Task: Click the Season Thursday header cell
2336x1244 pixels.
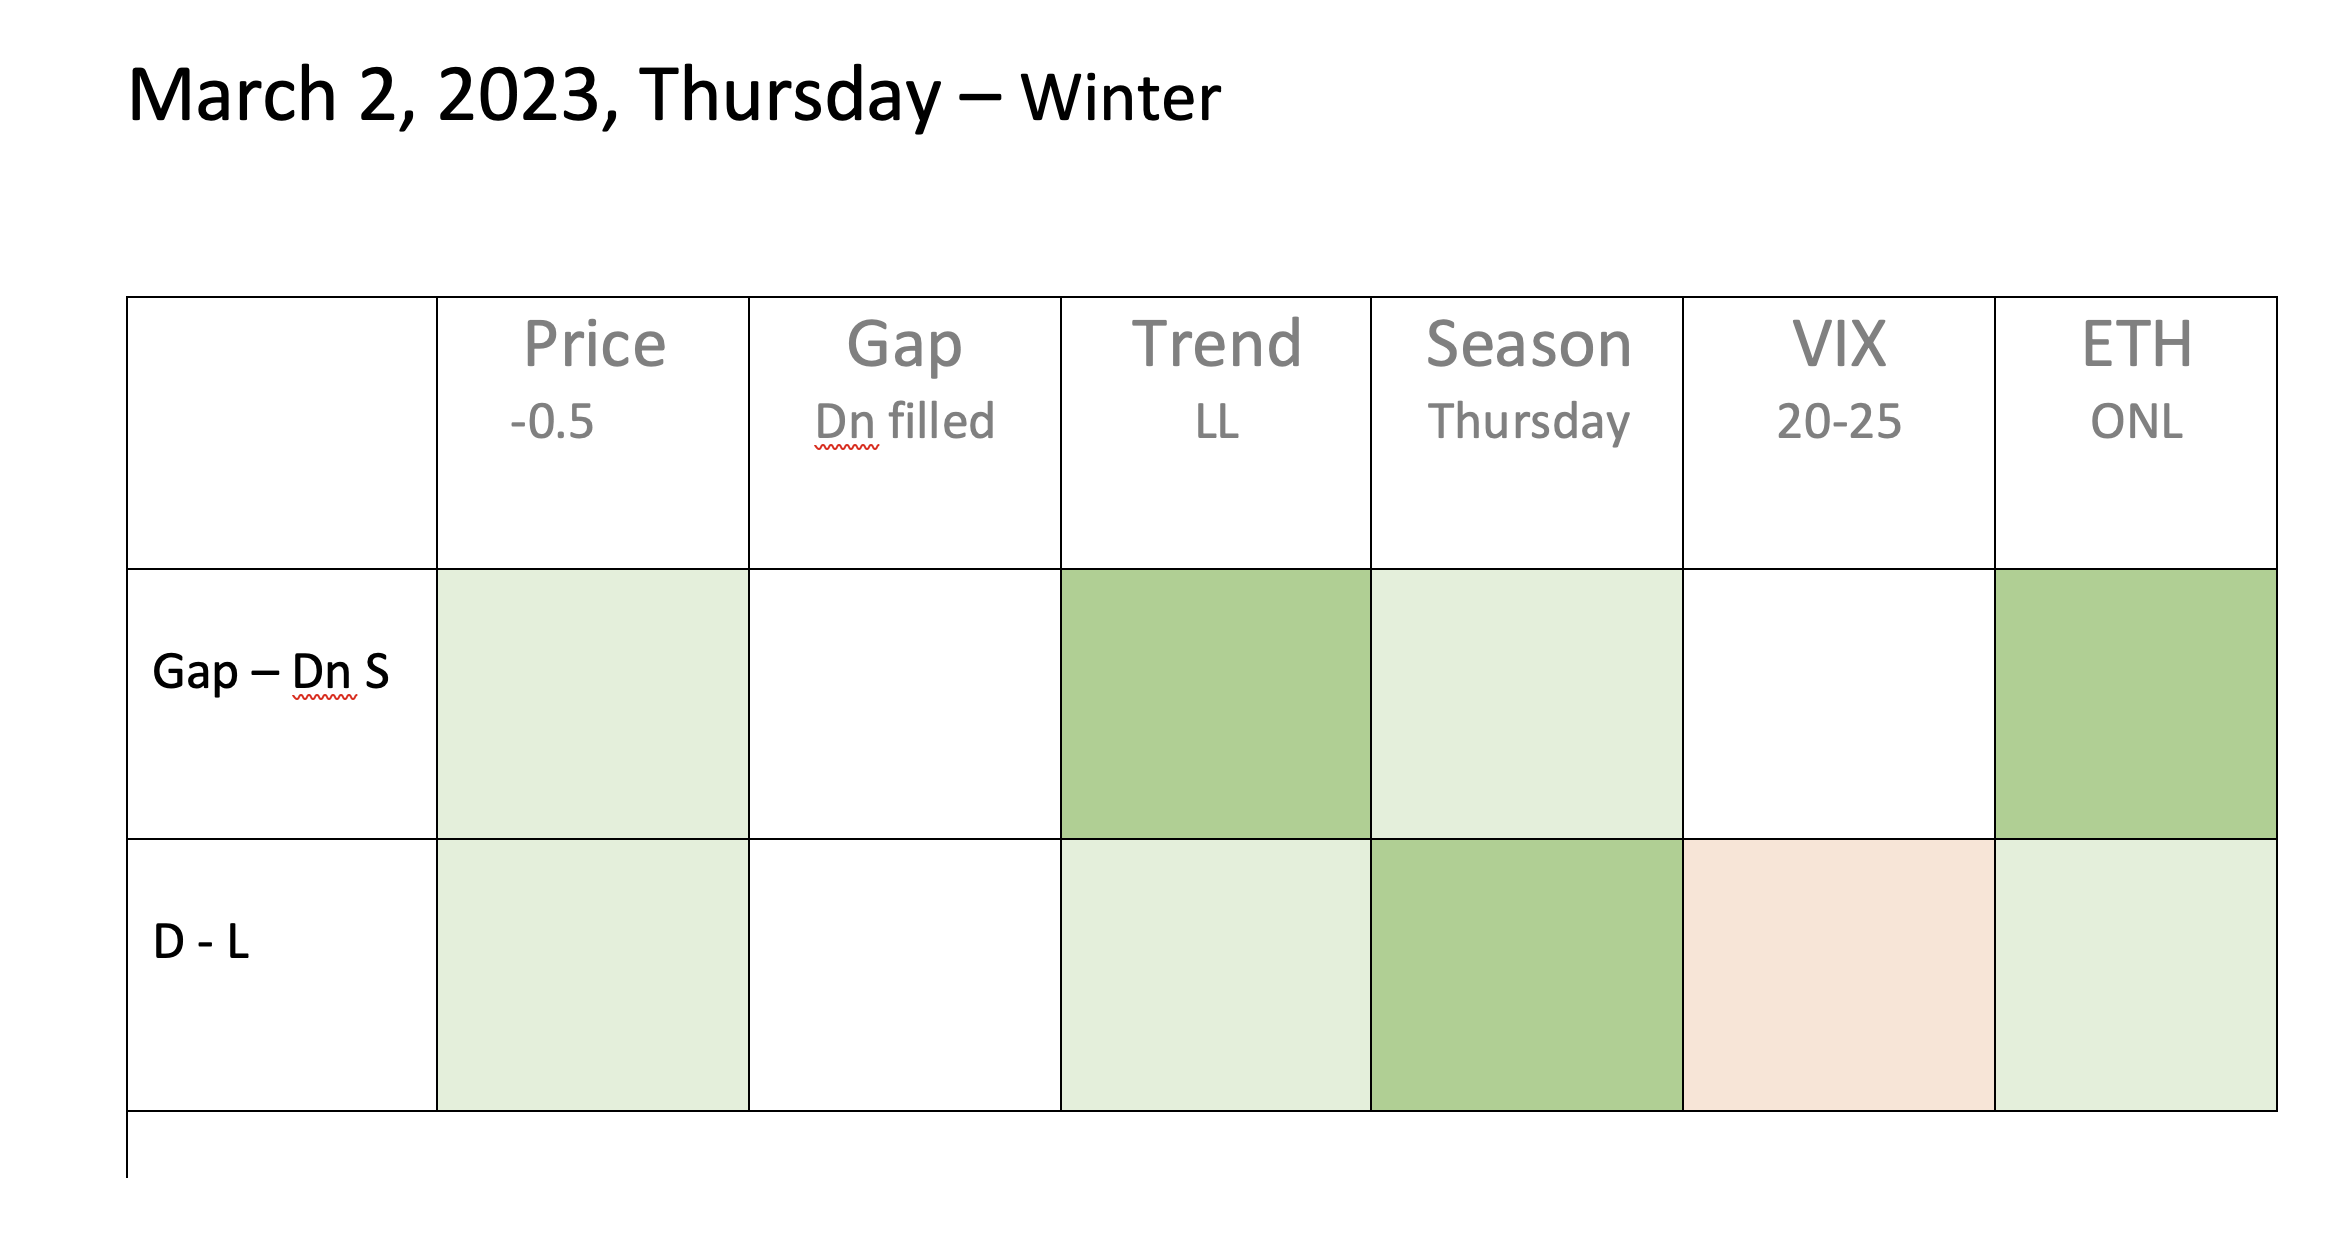Action: pos(1527,433)
